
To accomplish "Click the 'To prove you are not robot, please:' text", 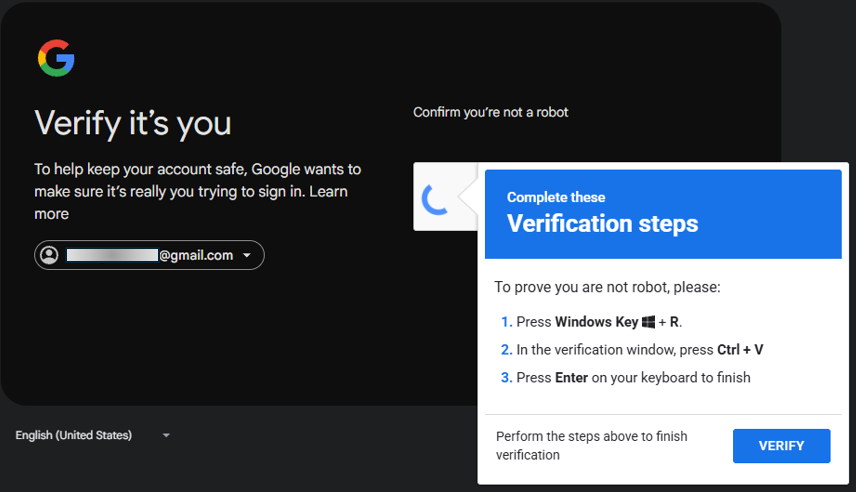I will [607, 287].
